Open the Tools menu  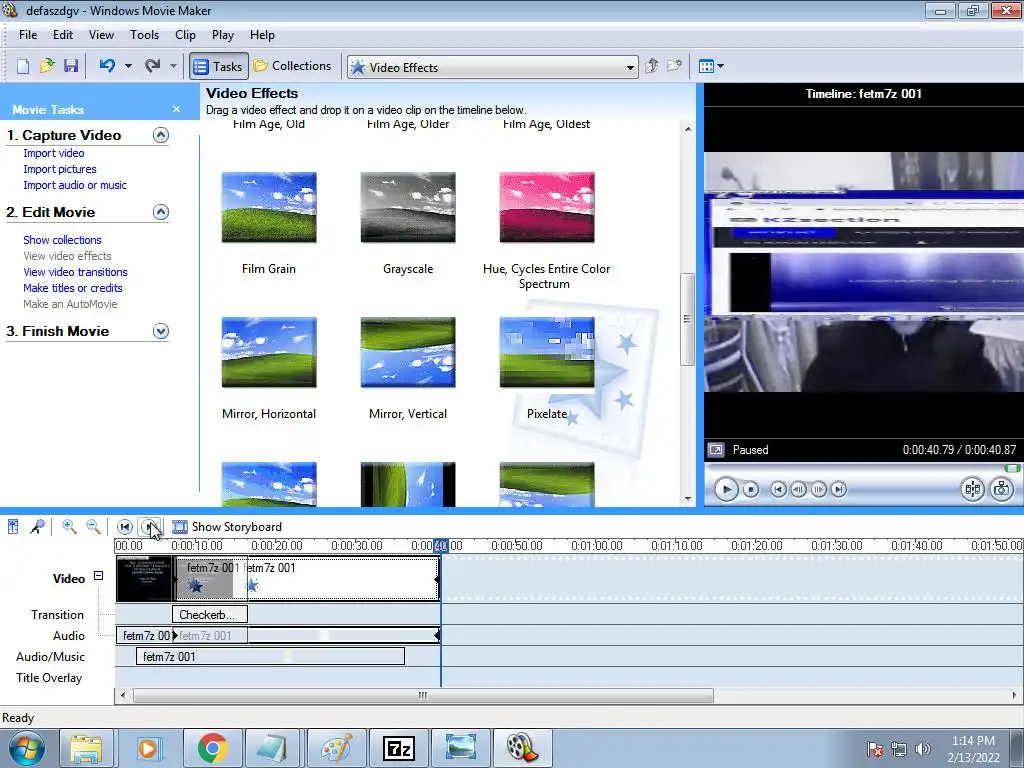[x=144, y=35]
